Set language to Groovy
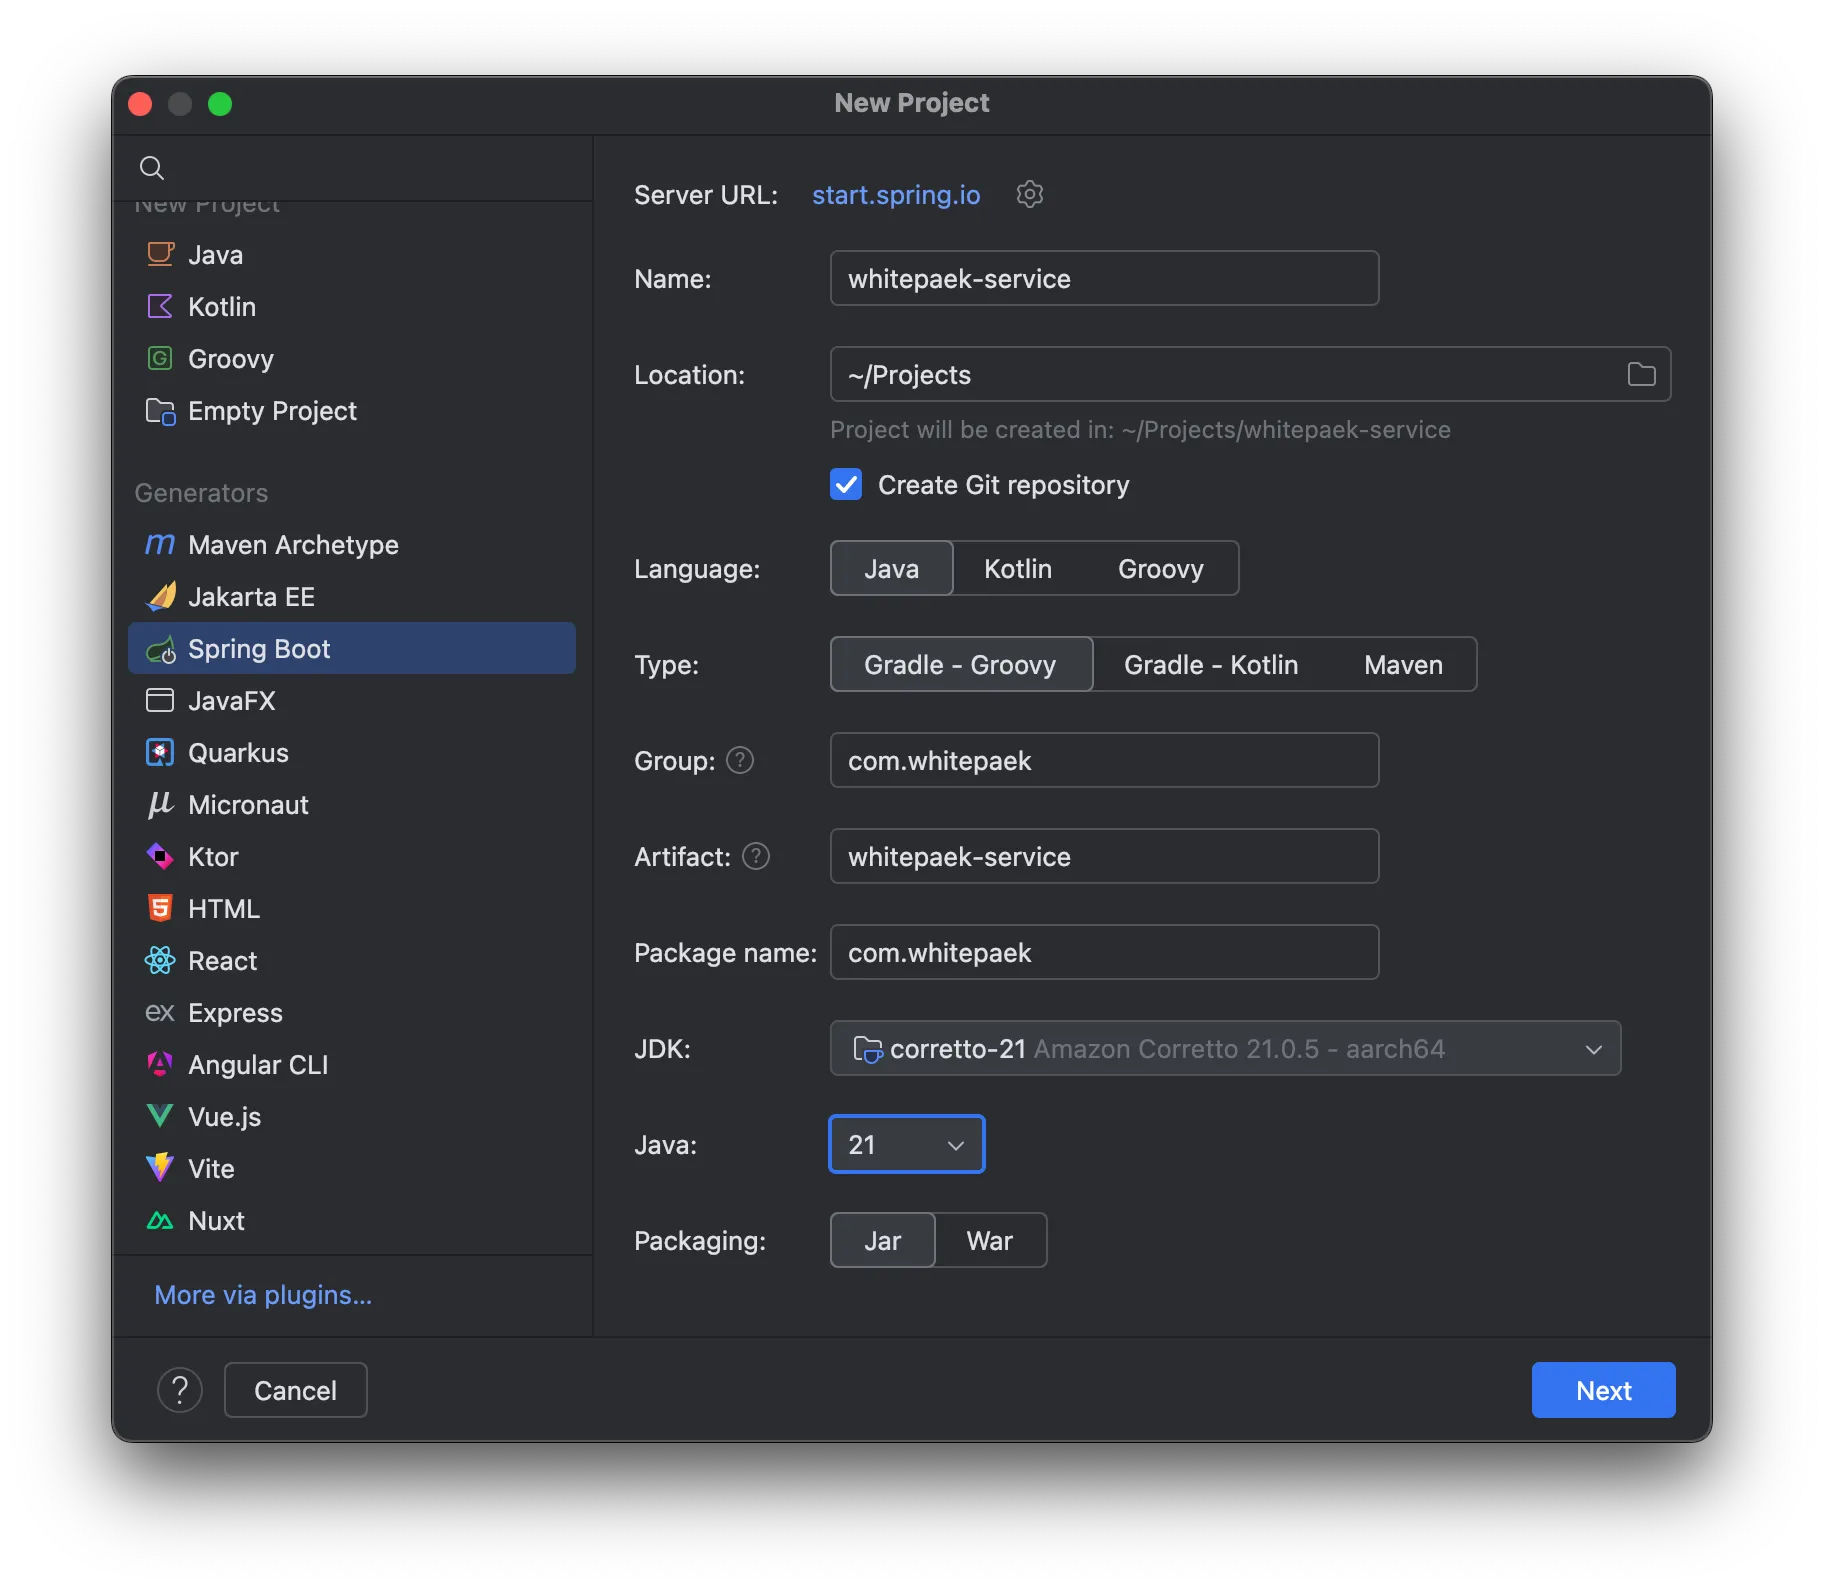Screen dimensions: 1824x1590 pyautogui.click(x=1160, y=568)
